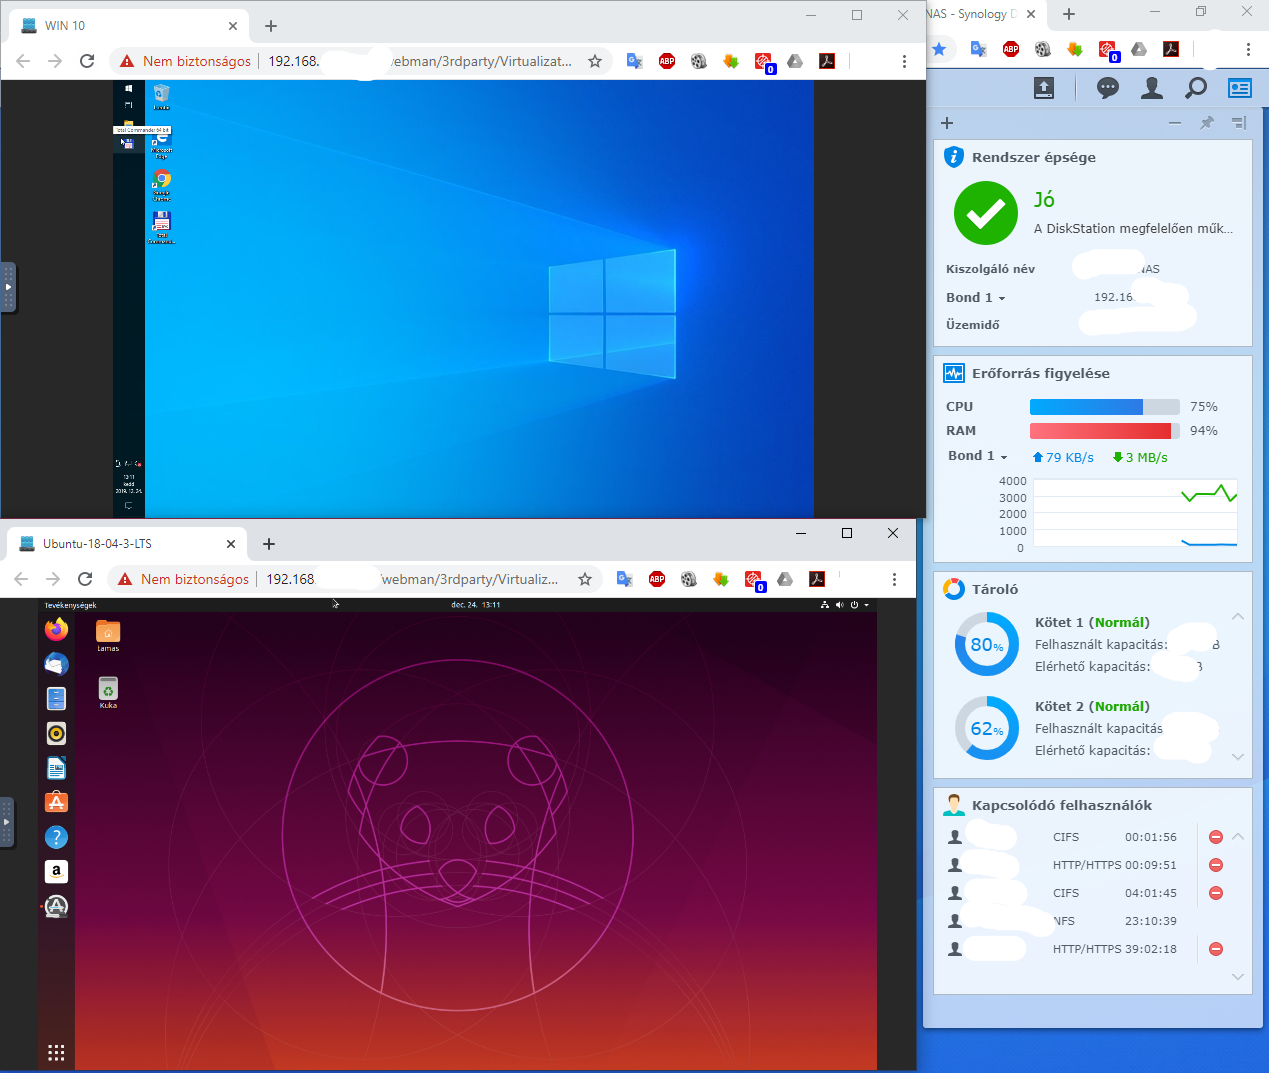Select the NAS - Synology tab

983,14
